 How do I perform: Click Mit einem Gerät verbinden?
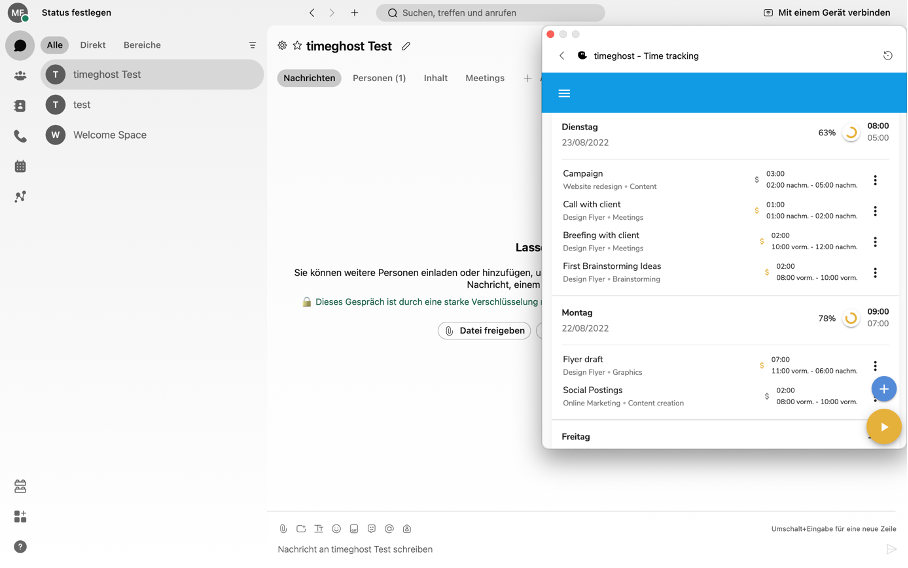pyautogui.click(x=826, y=13)
